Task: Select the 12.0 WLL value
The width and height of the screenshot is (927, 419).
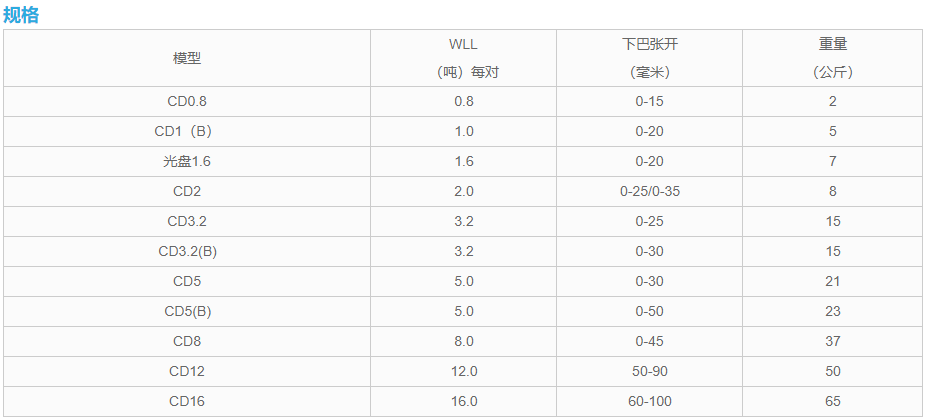Action: pyautogui.click(x=464, y=371)
